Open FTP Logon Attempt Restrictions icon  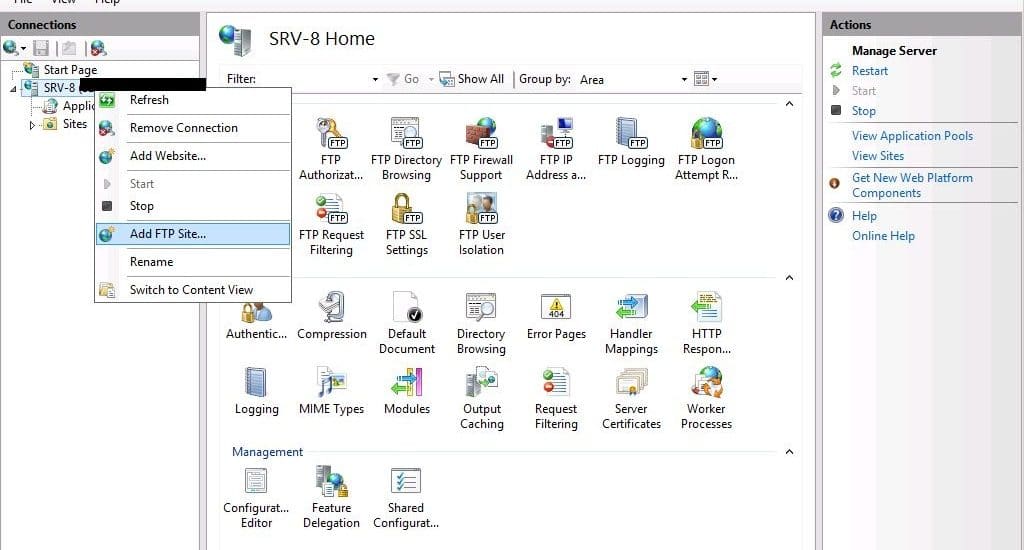tap(706, 149)
